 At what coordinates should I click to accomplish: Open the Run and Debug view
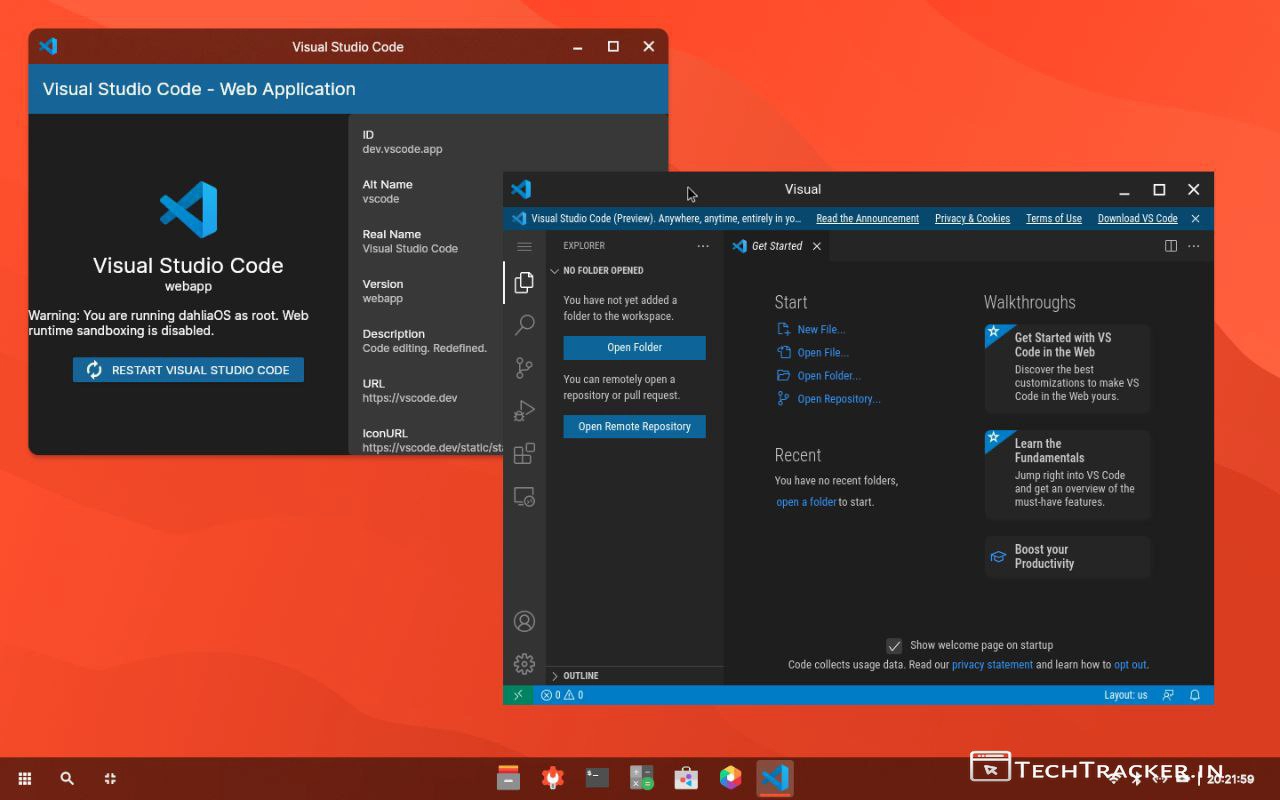(x=524, y=411)
